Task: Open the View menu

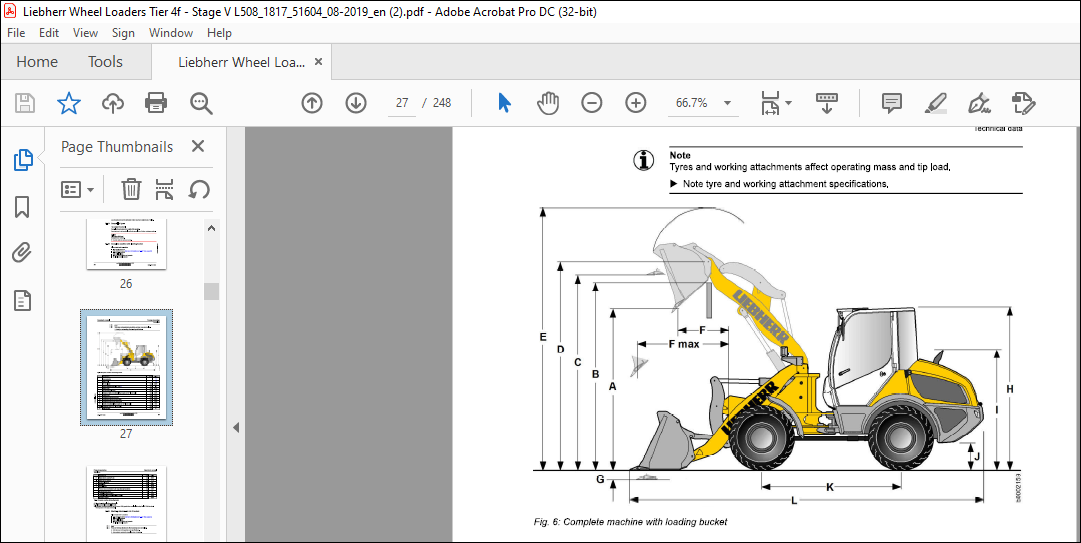Action: click(x=85, y=32)
